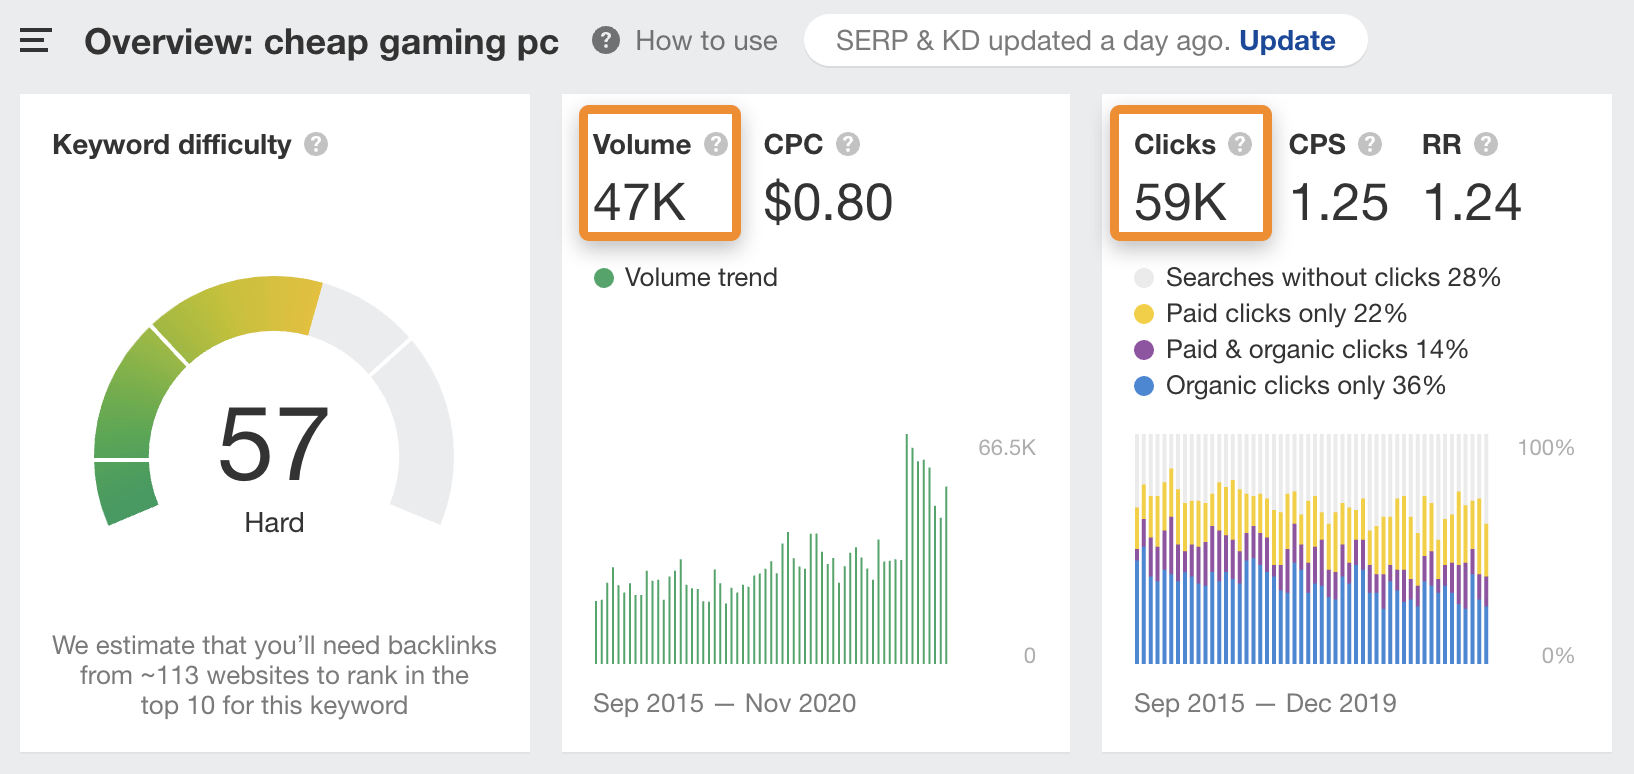Click help icon next to Volume

715,144
